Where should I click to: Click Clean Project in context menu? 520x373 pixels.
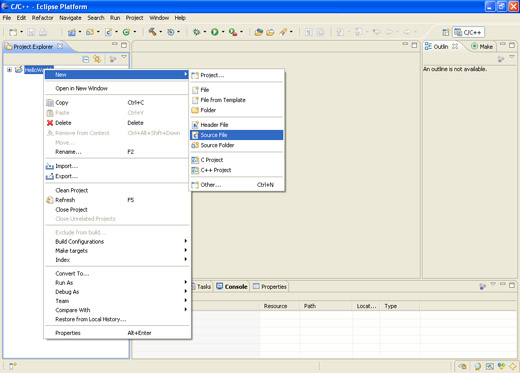[117, 190]
